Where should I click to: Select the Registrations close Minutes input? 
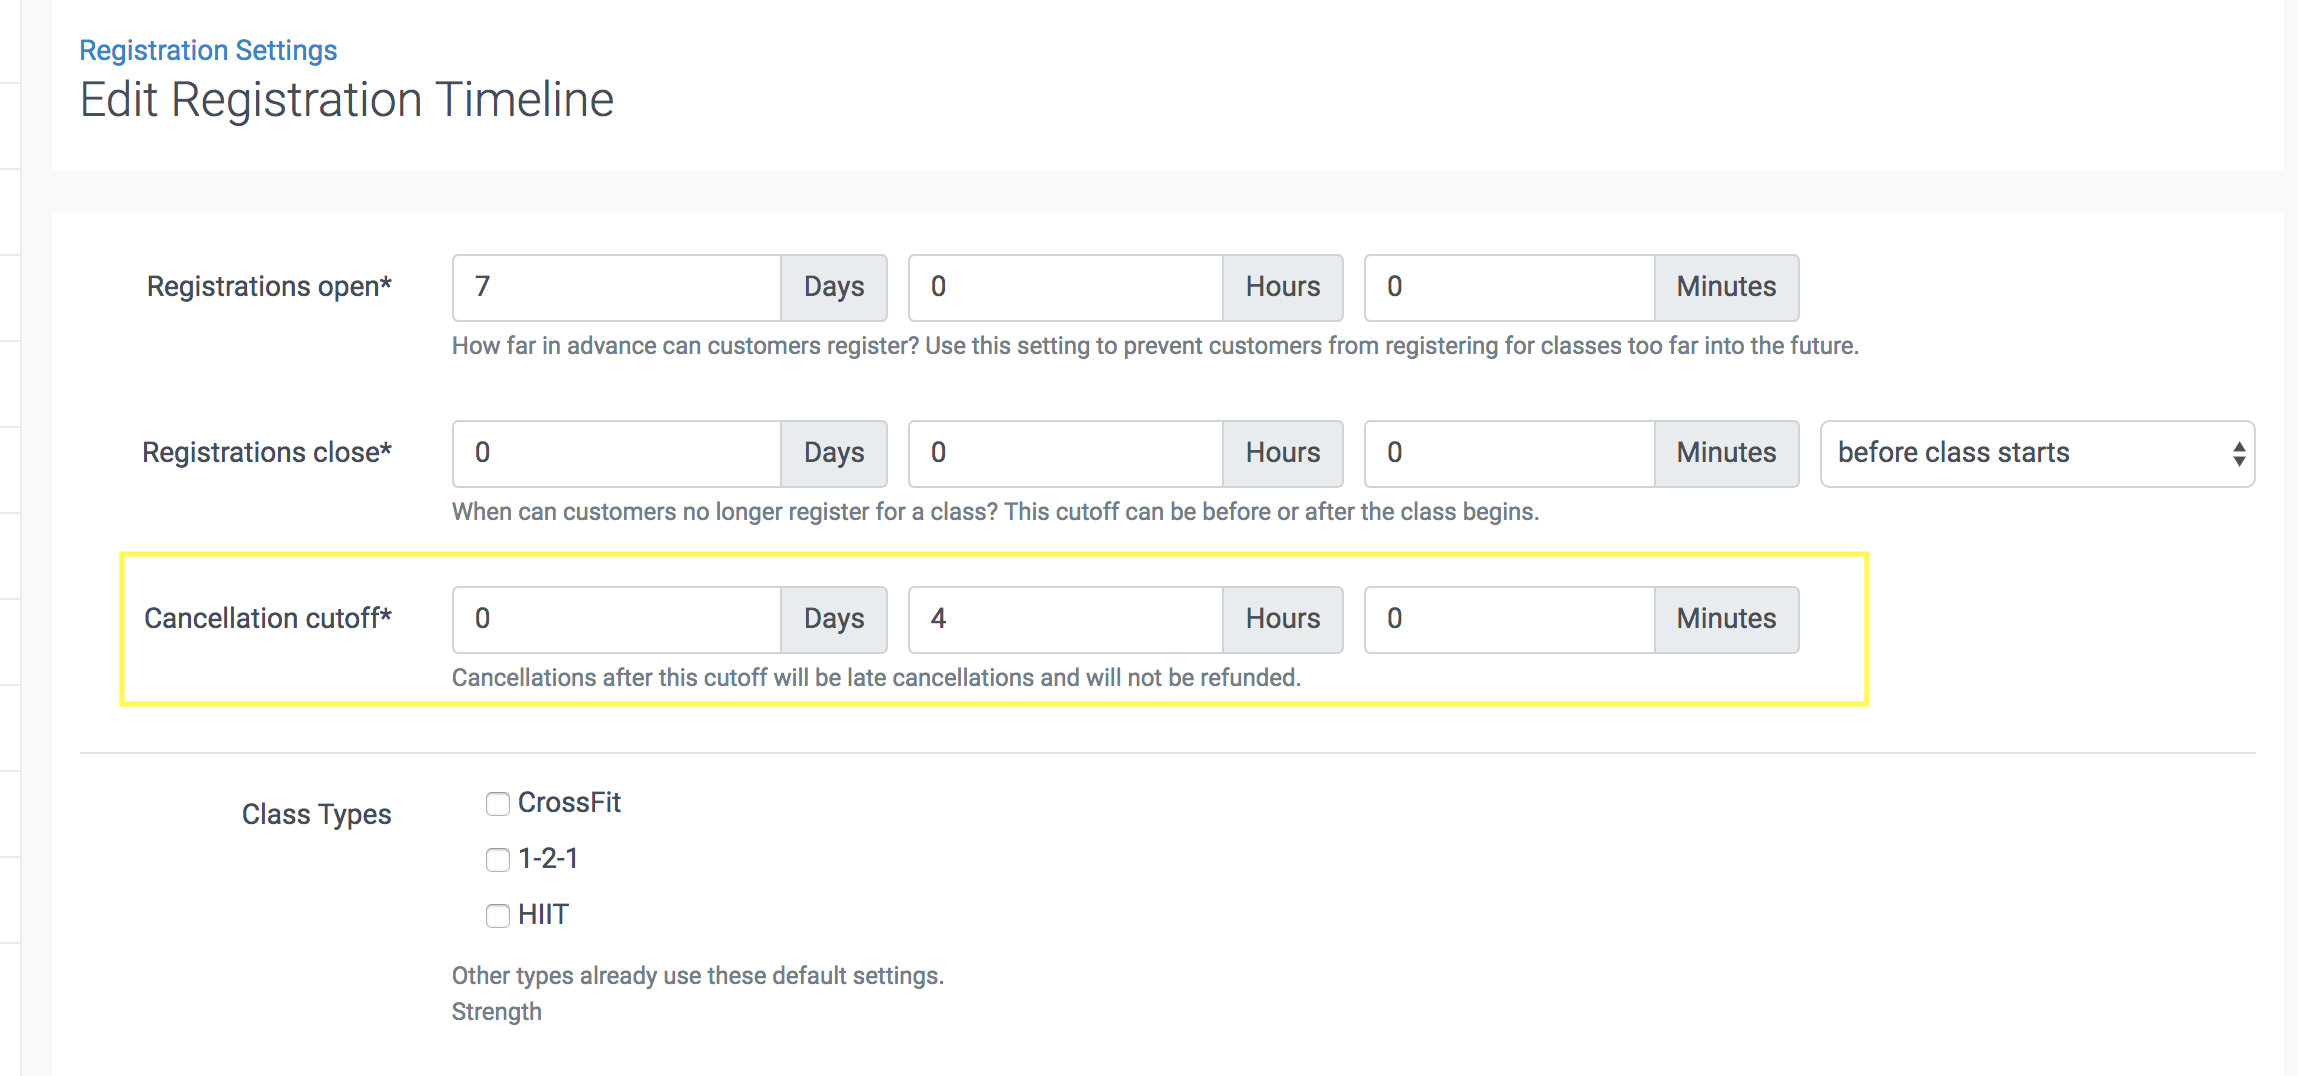(x=1509, y=453)
